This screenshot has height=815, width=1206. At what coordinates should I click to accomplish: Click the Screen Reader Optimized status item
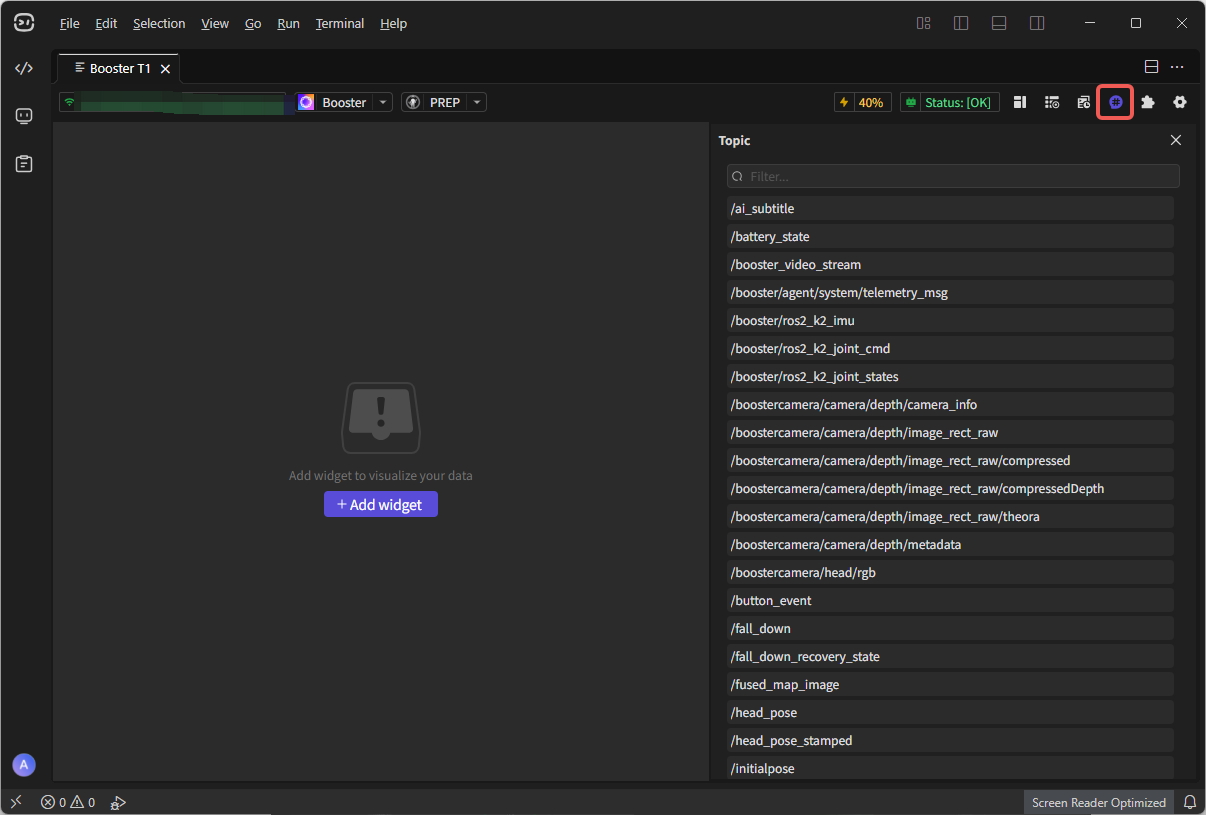tap(1099, 802)
